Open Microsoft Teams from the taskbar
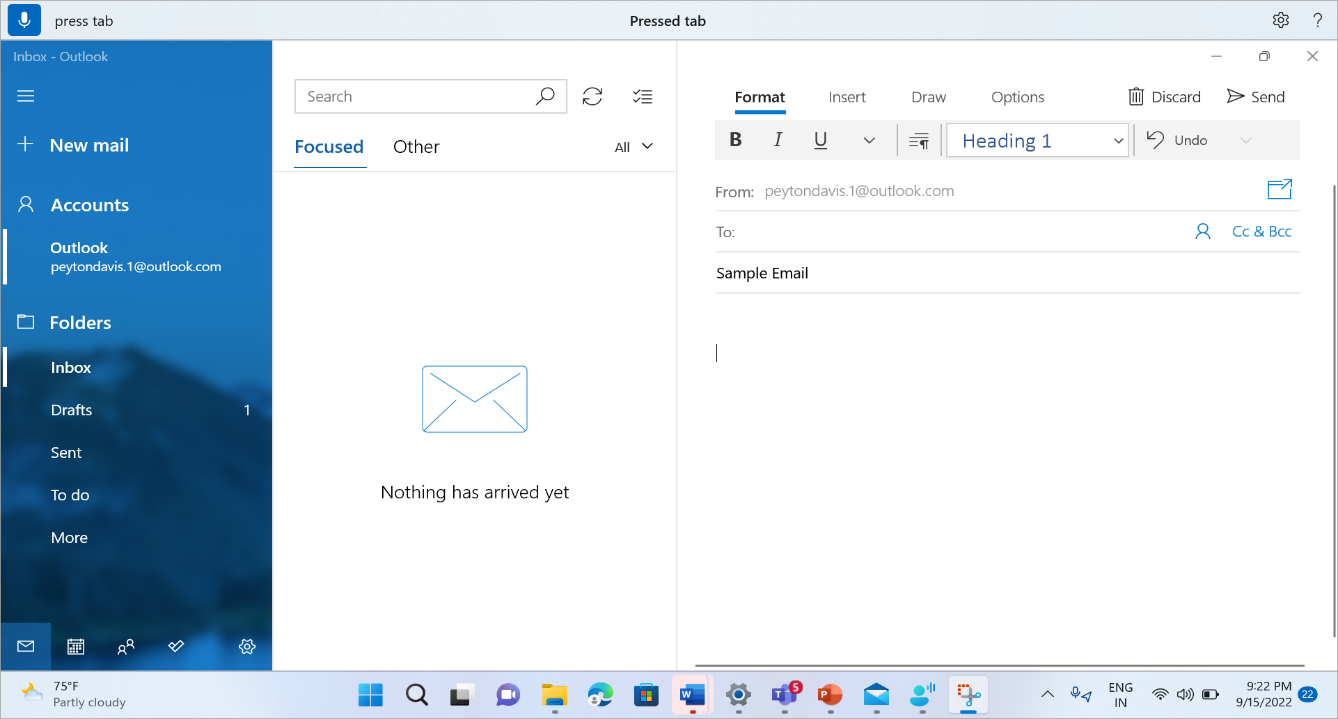Viewport: 1338px width, 719px height. (784, 694)
